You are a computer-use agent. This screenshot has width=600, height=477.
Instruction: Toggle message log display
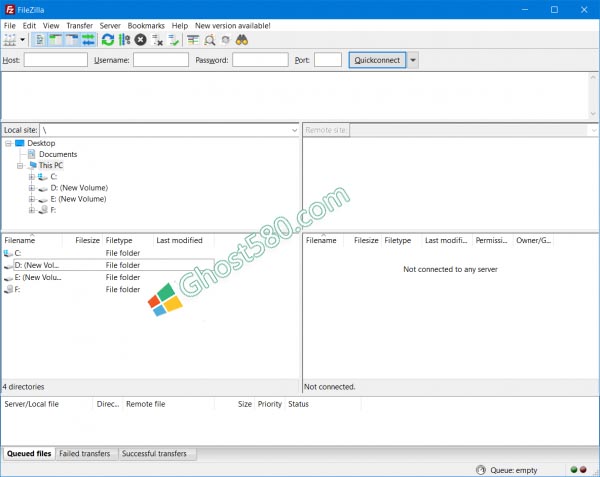point(39,40)
